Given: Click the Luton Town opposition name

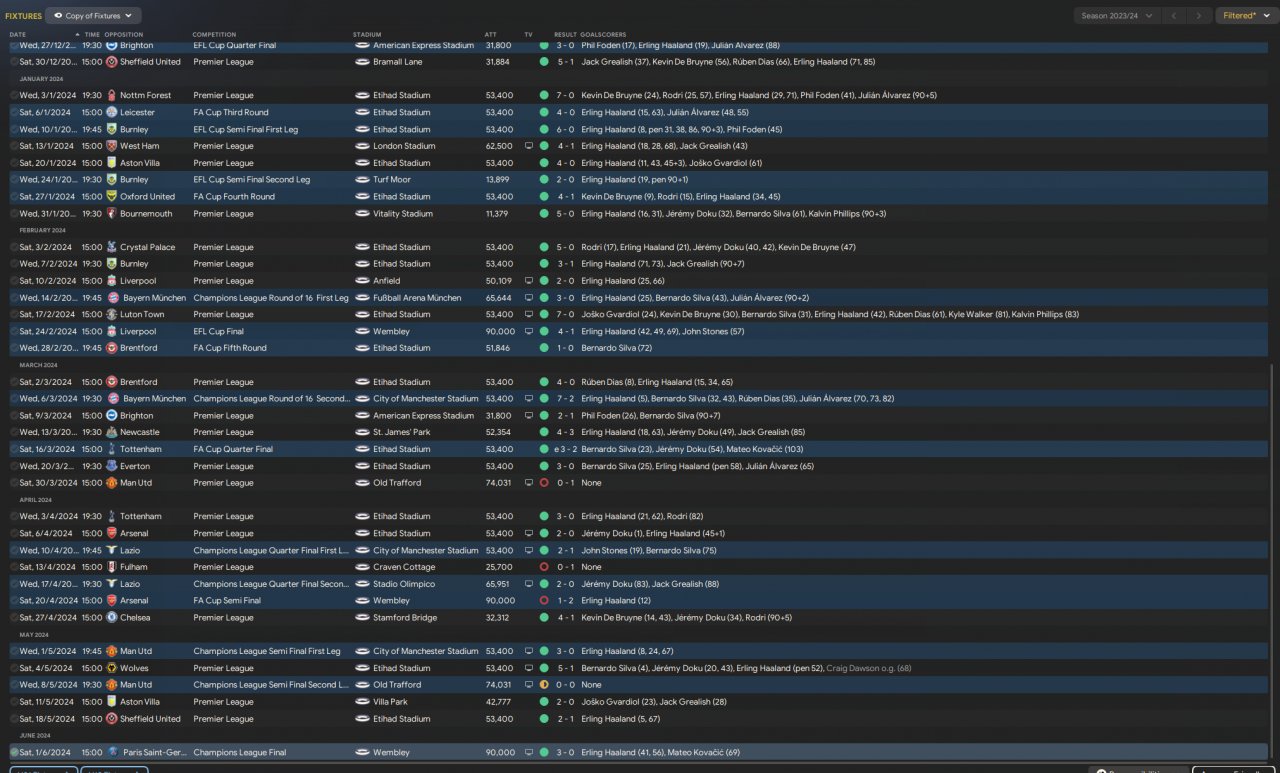Looking at the screenshot, I should click(x=142, y=315).
